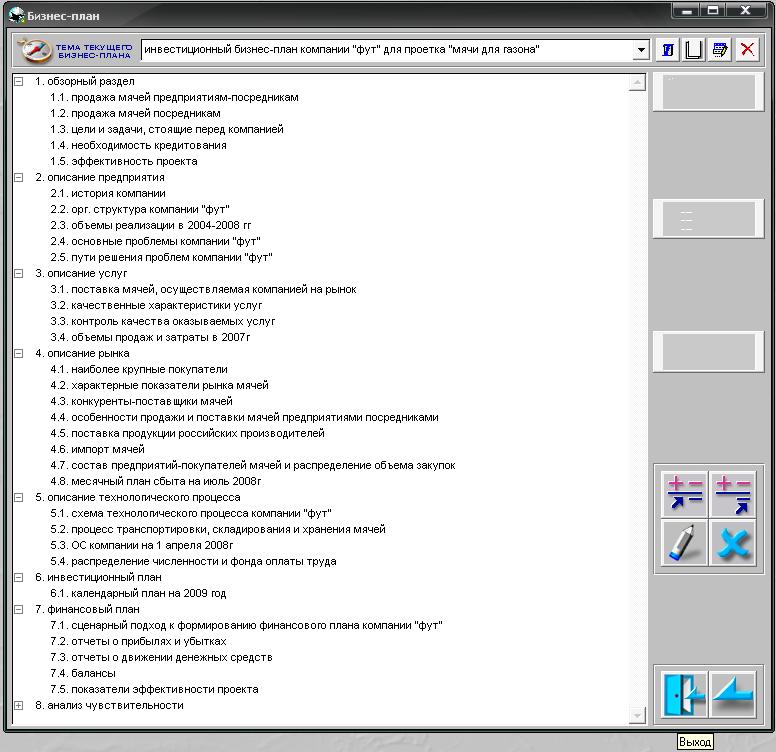
Task: Click the top gray panel button
Action: (x=708, y=92)
